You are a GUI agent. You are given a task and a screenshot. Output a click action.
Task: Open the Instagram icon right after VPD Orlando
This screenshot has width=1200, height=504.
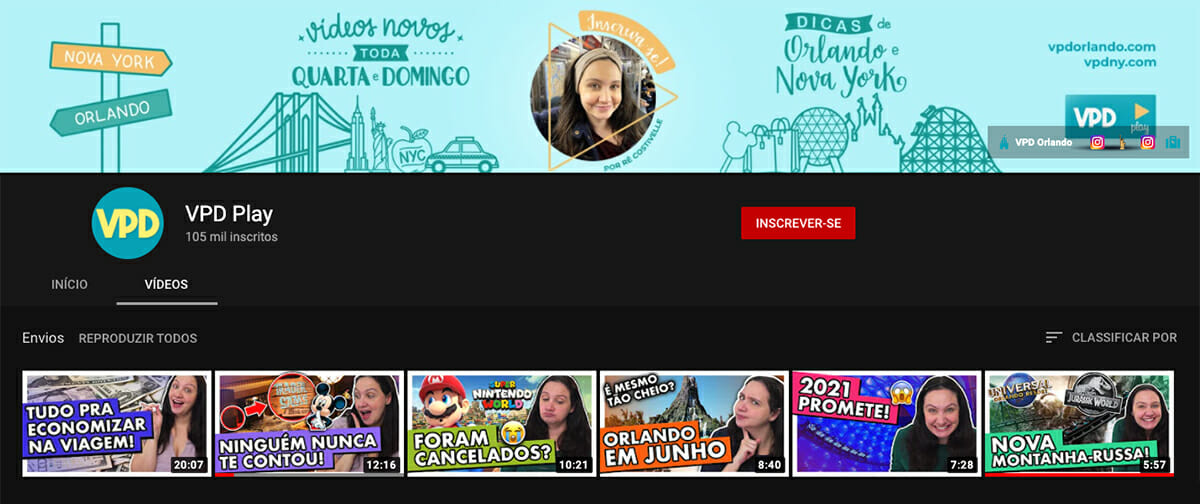[x=1097, y=142]
